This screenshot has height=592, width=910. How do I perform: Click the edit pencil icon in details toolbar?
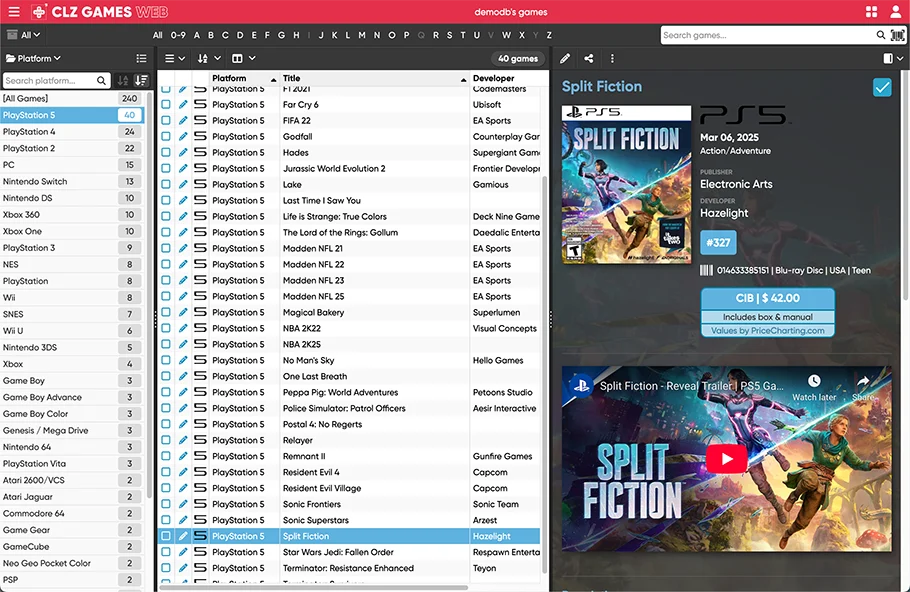(x=565, y=58)
